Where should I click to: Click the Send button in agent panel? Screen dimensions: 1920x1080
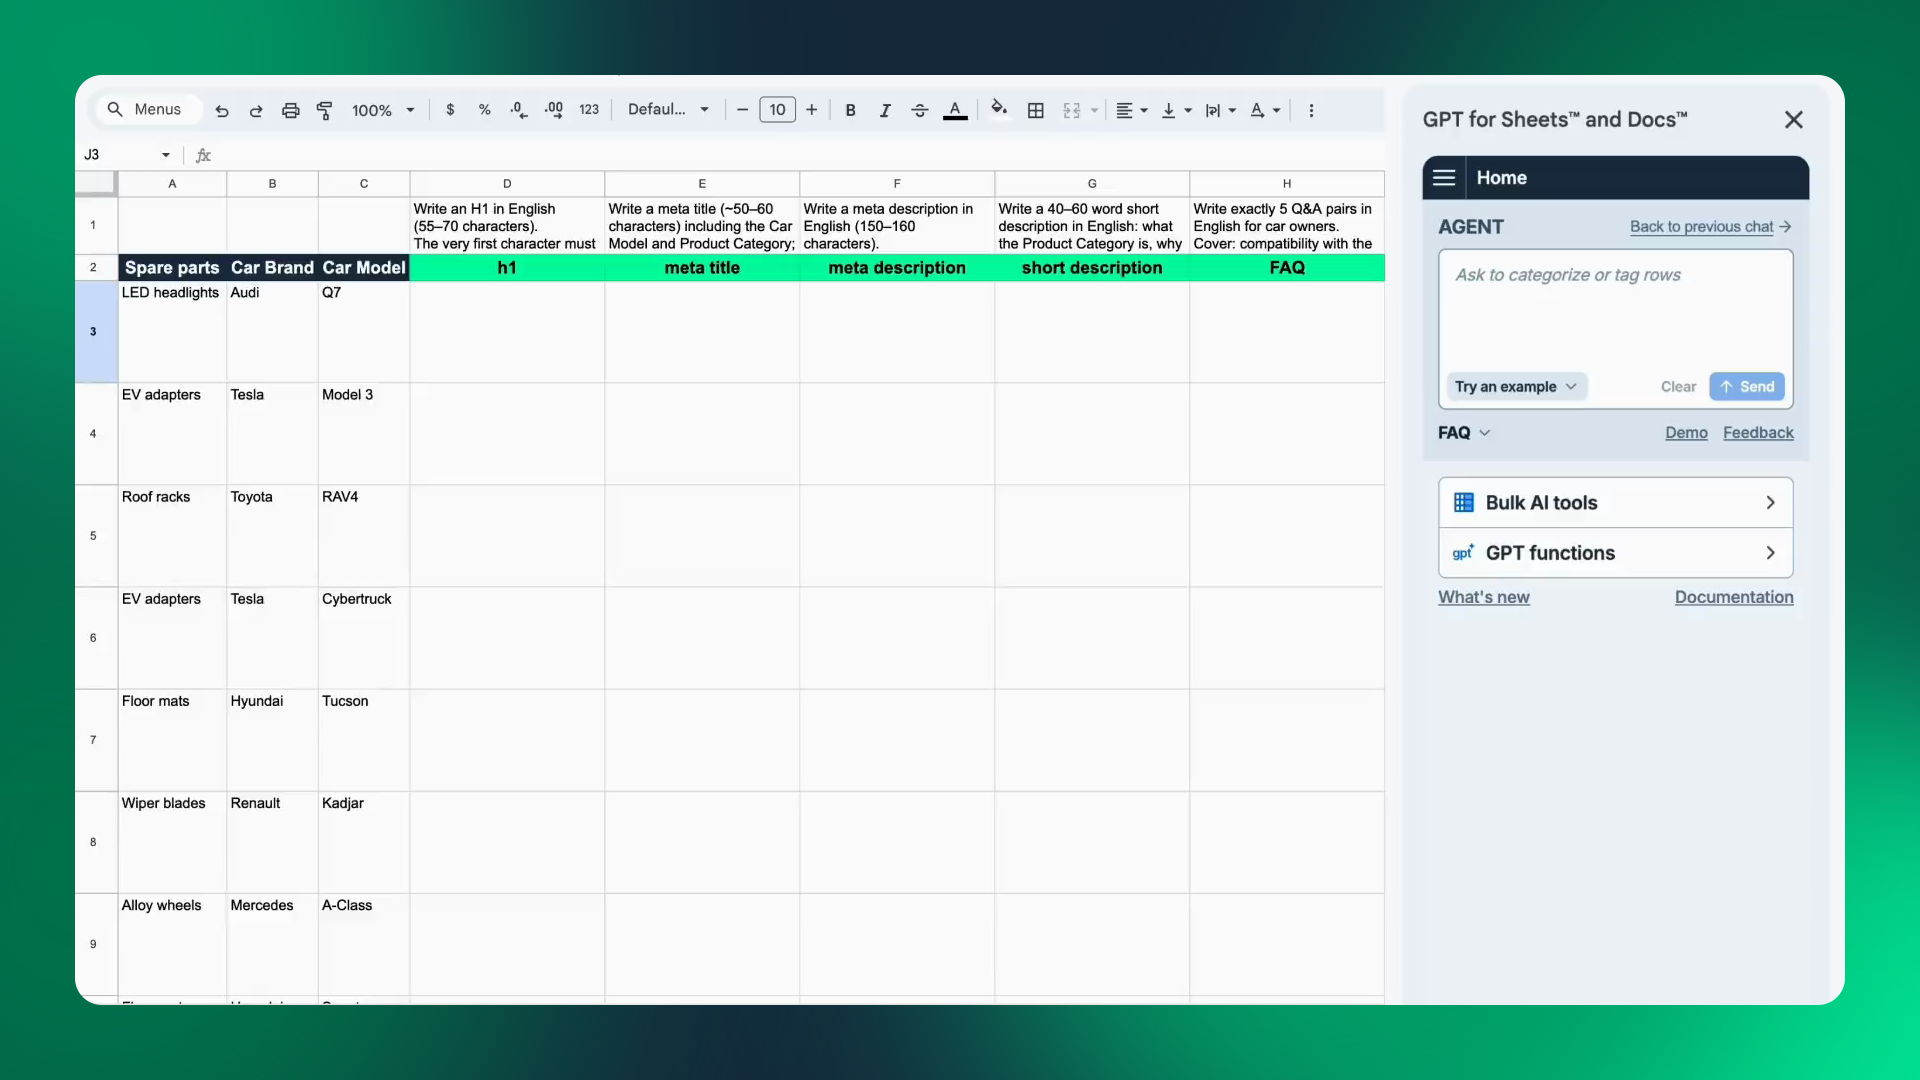point(1747,387)
